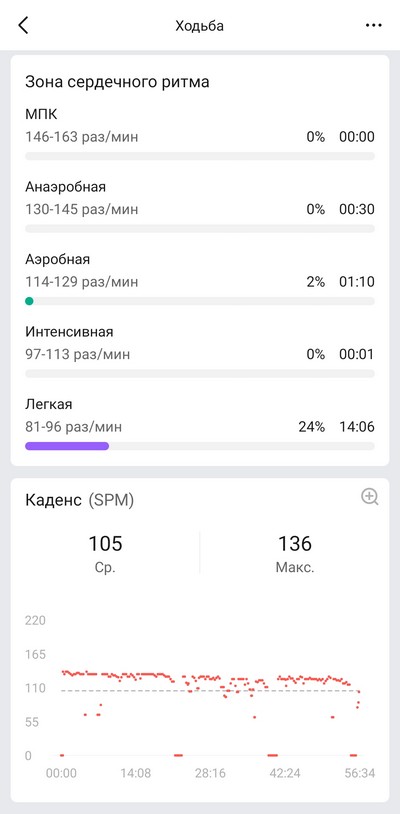Tap the back arrow icon

tap(23, 25)
